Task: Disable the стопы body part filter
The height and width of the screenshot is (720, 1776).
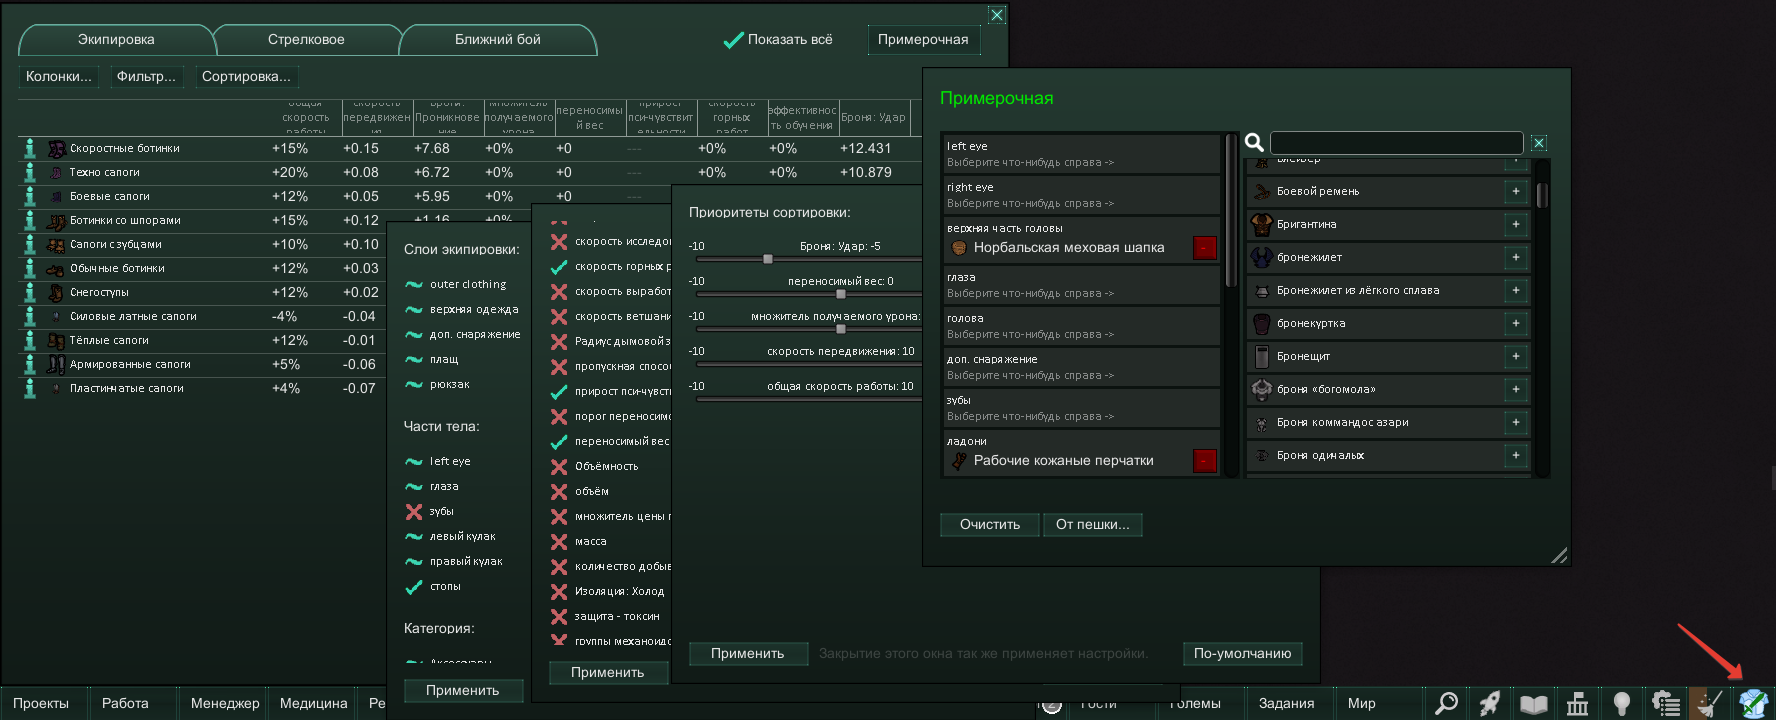Action: click(413, 586)
